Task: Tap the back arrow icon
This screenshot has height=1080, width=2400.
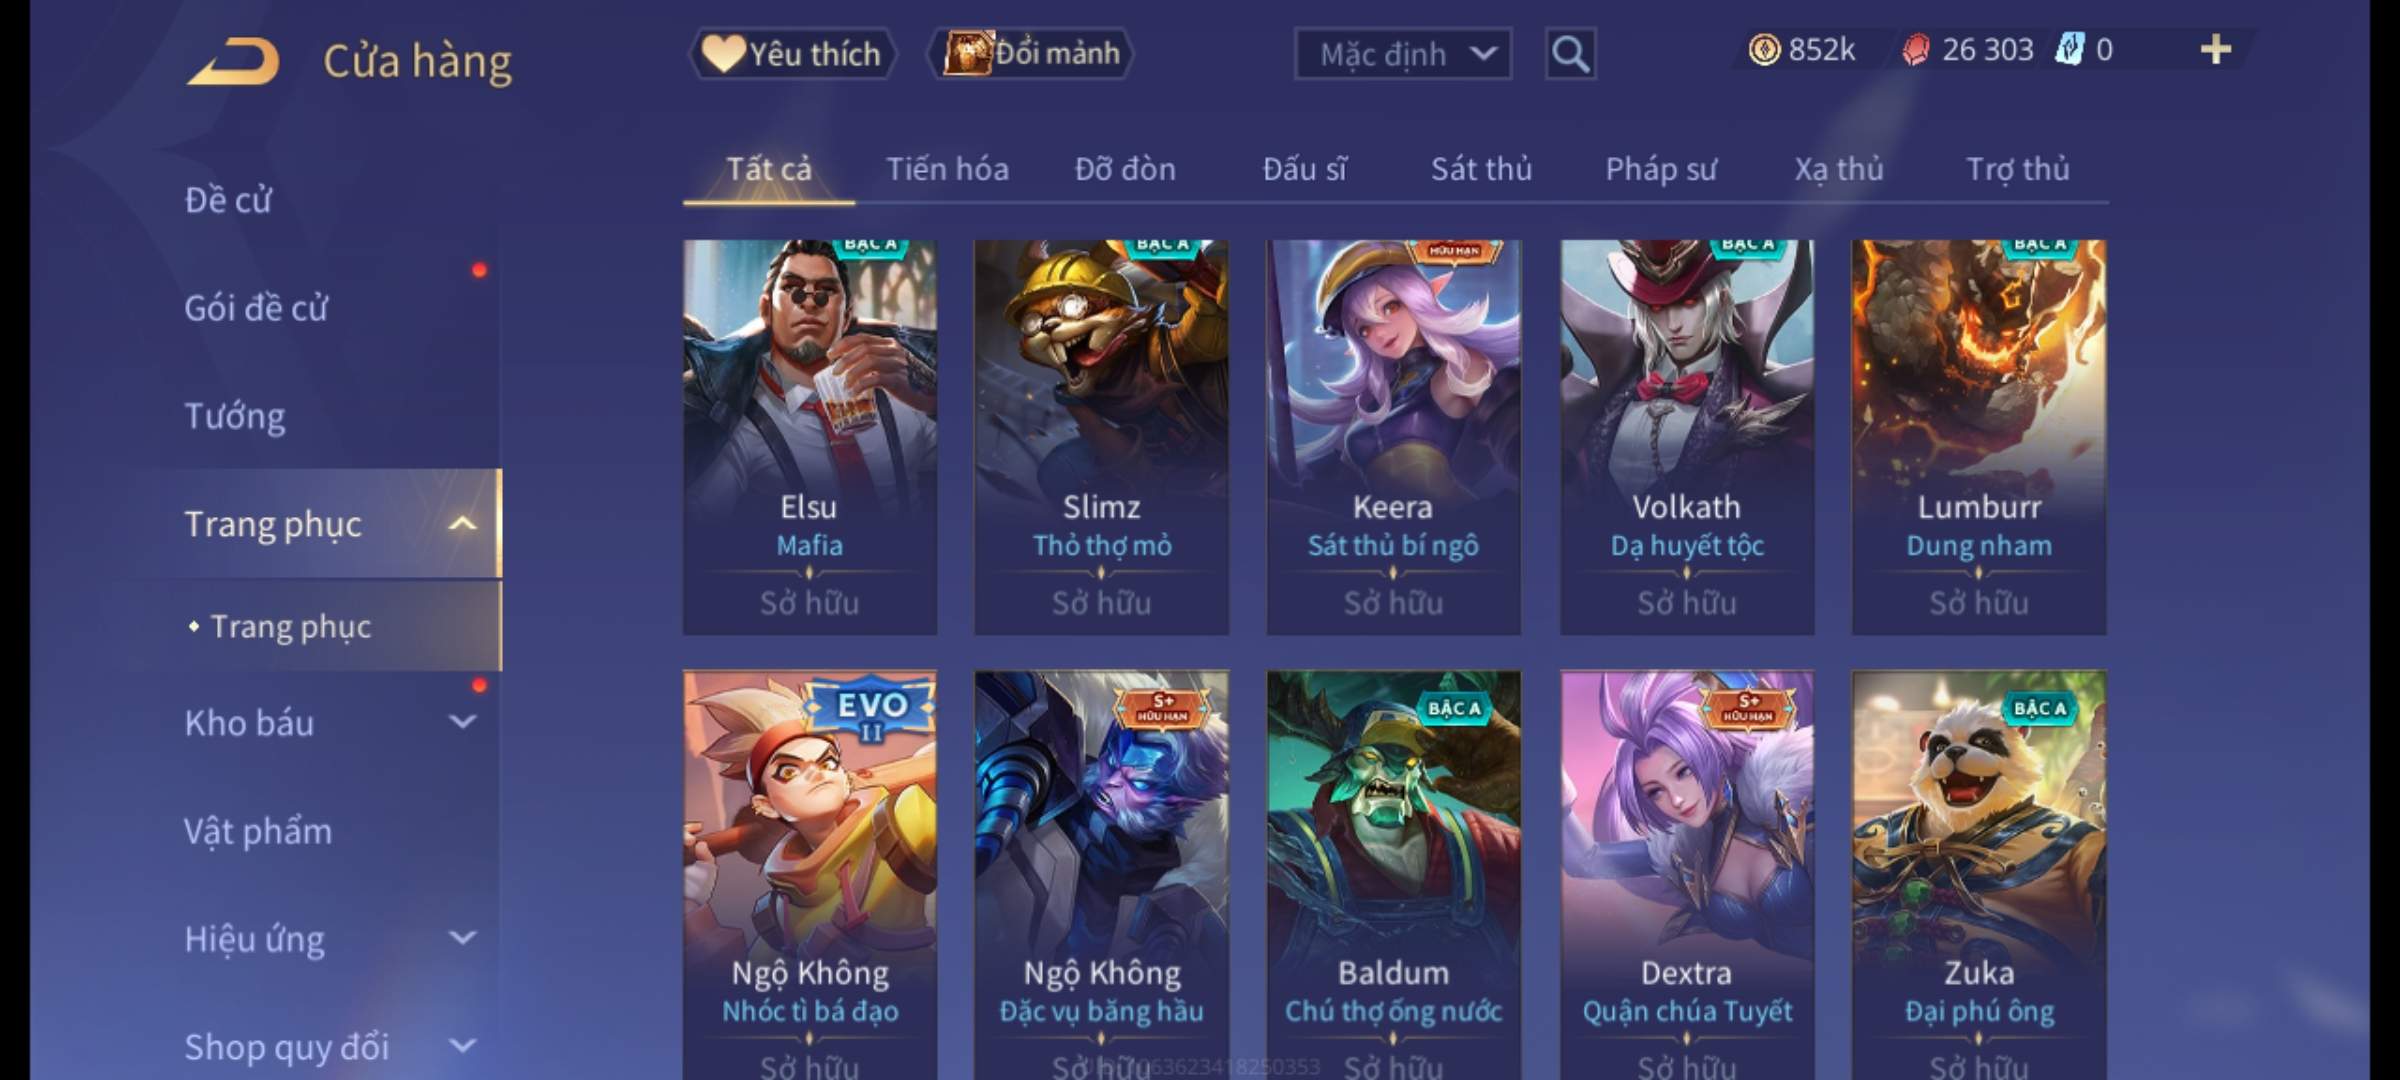Action: pyautogui.click(x=232, y=62)
